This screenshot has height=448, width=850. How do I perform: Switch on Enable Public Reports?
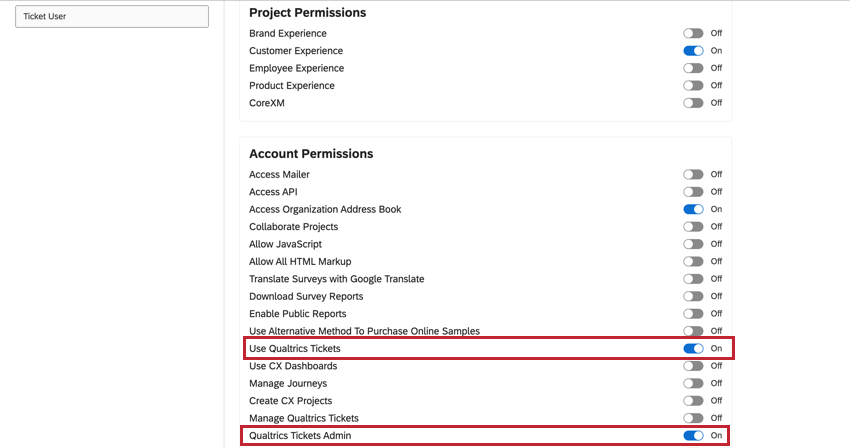pyautogui.click(x=693, y=314)
